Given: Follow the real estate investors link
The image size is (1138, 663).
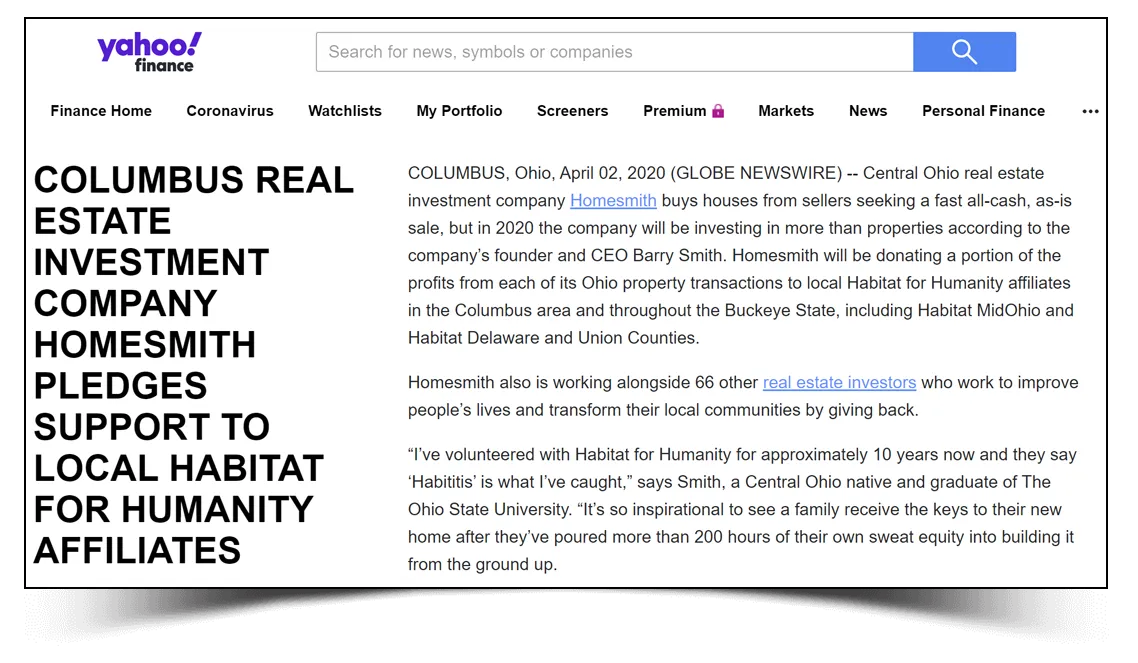Looking at the screenshot, I should click(x=839, y=382).
